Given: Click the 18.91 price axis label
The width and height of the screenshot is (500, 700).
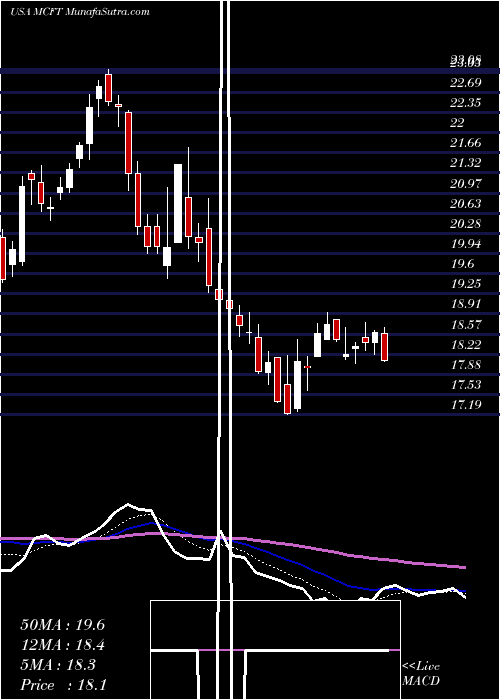Looking at the screenshot, I should click(466, 304).
